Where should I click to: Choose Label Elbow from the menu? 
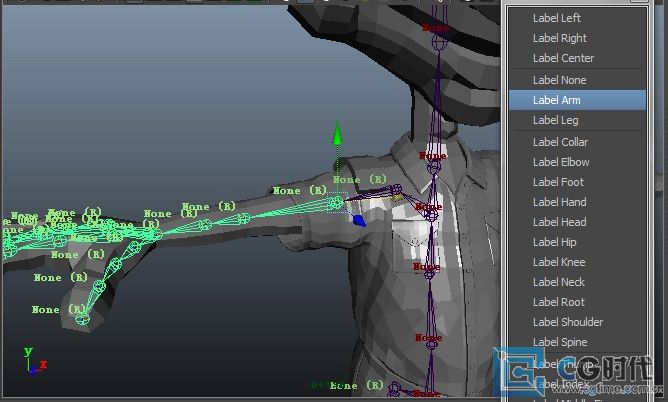[x=577, y=162]
